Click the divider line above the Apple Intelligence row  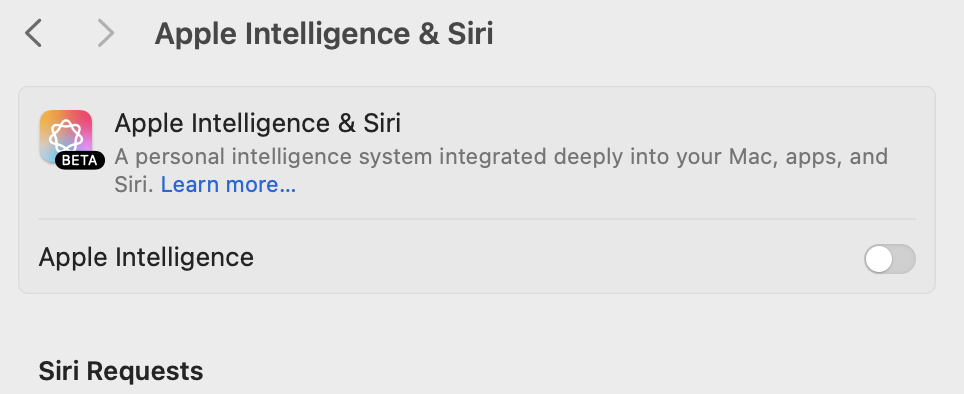tap(477, 218)
